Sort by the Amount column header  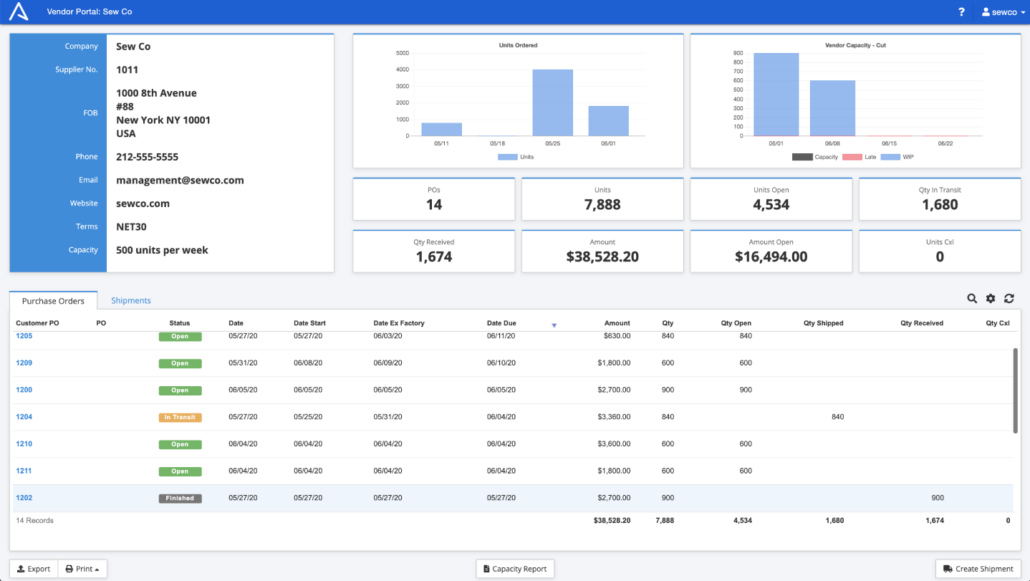[x=617, y=323]
